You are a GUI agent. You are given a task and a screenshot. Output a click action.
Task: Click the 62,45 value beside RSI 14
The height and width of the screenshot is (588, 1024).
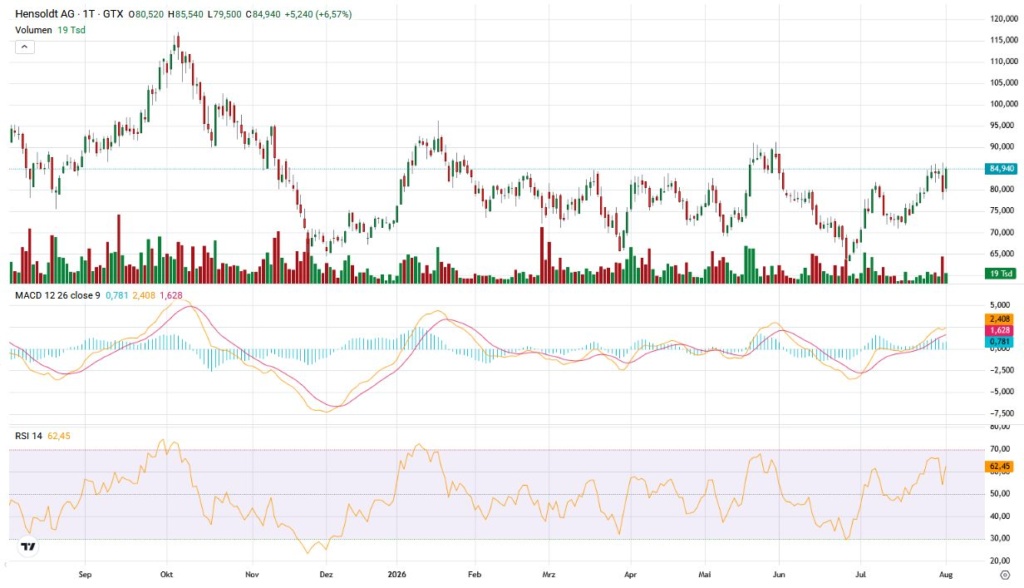click(59, 436)
